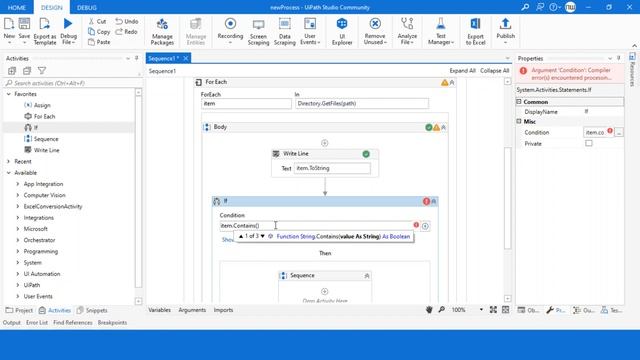The height and width of the screenshot is (360, 640).
Task: Click the feedback icon in title bar
Action: click(540, 7)
